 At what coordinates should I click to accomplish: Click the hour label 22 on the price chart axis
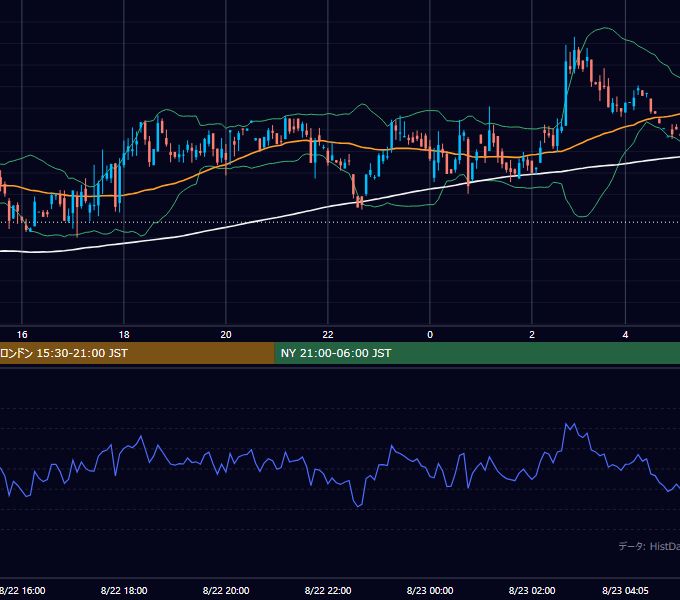coord(328,335)
